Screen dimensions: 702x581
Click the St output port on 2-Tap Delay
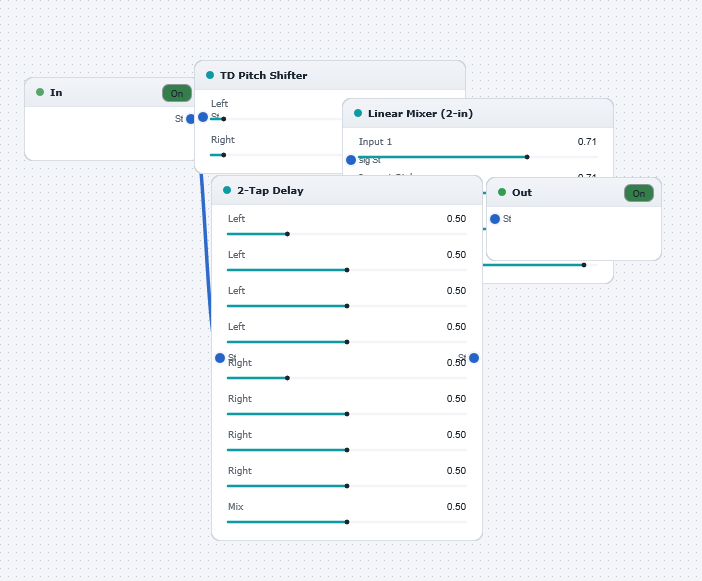click(474, 358)
